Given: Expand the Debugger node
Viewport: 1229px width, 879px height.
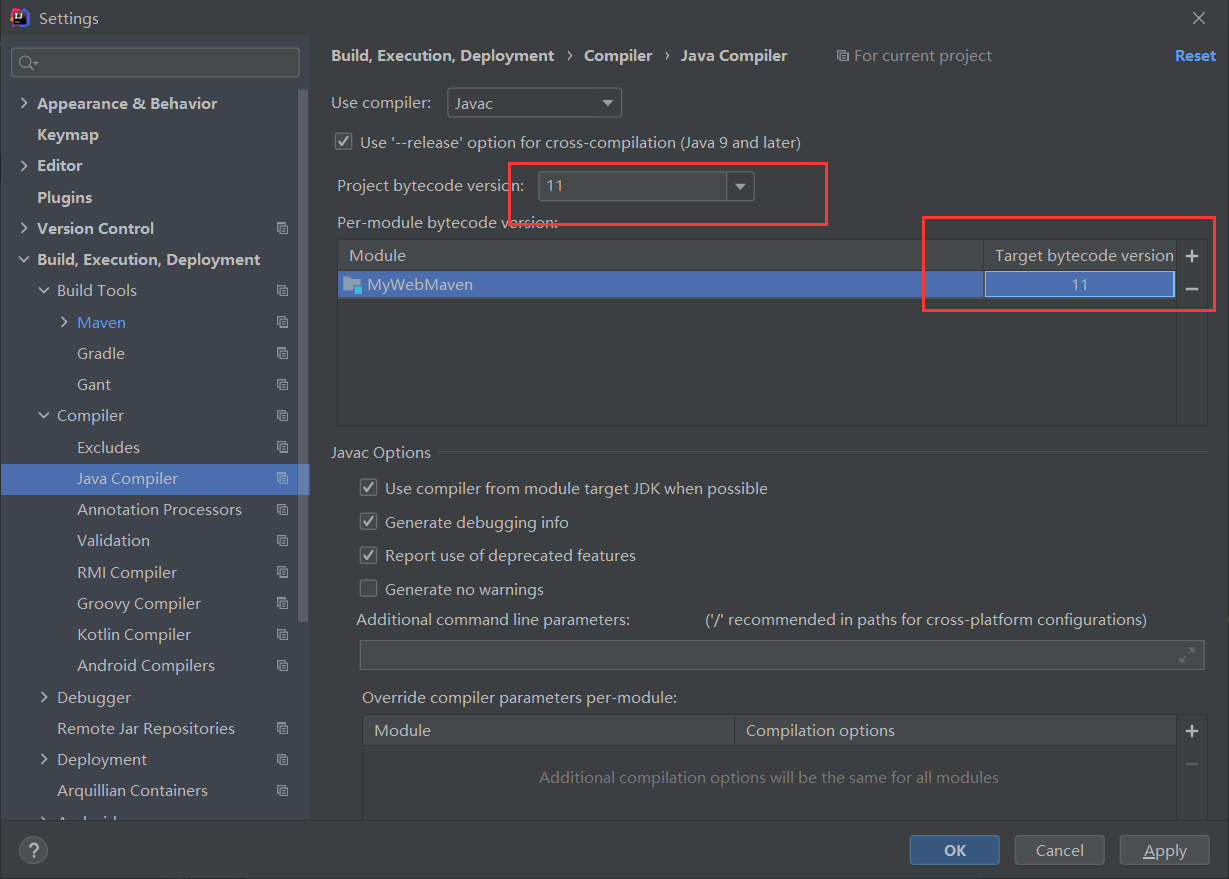Looking at the screenshot, I should (x=44, y=697).
